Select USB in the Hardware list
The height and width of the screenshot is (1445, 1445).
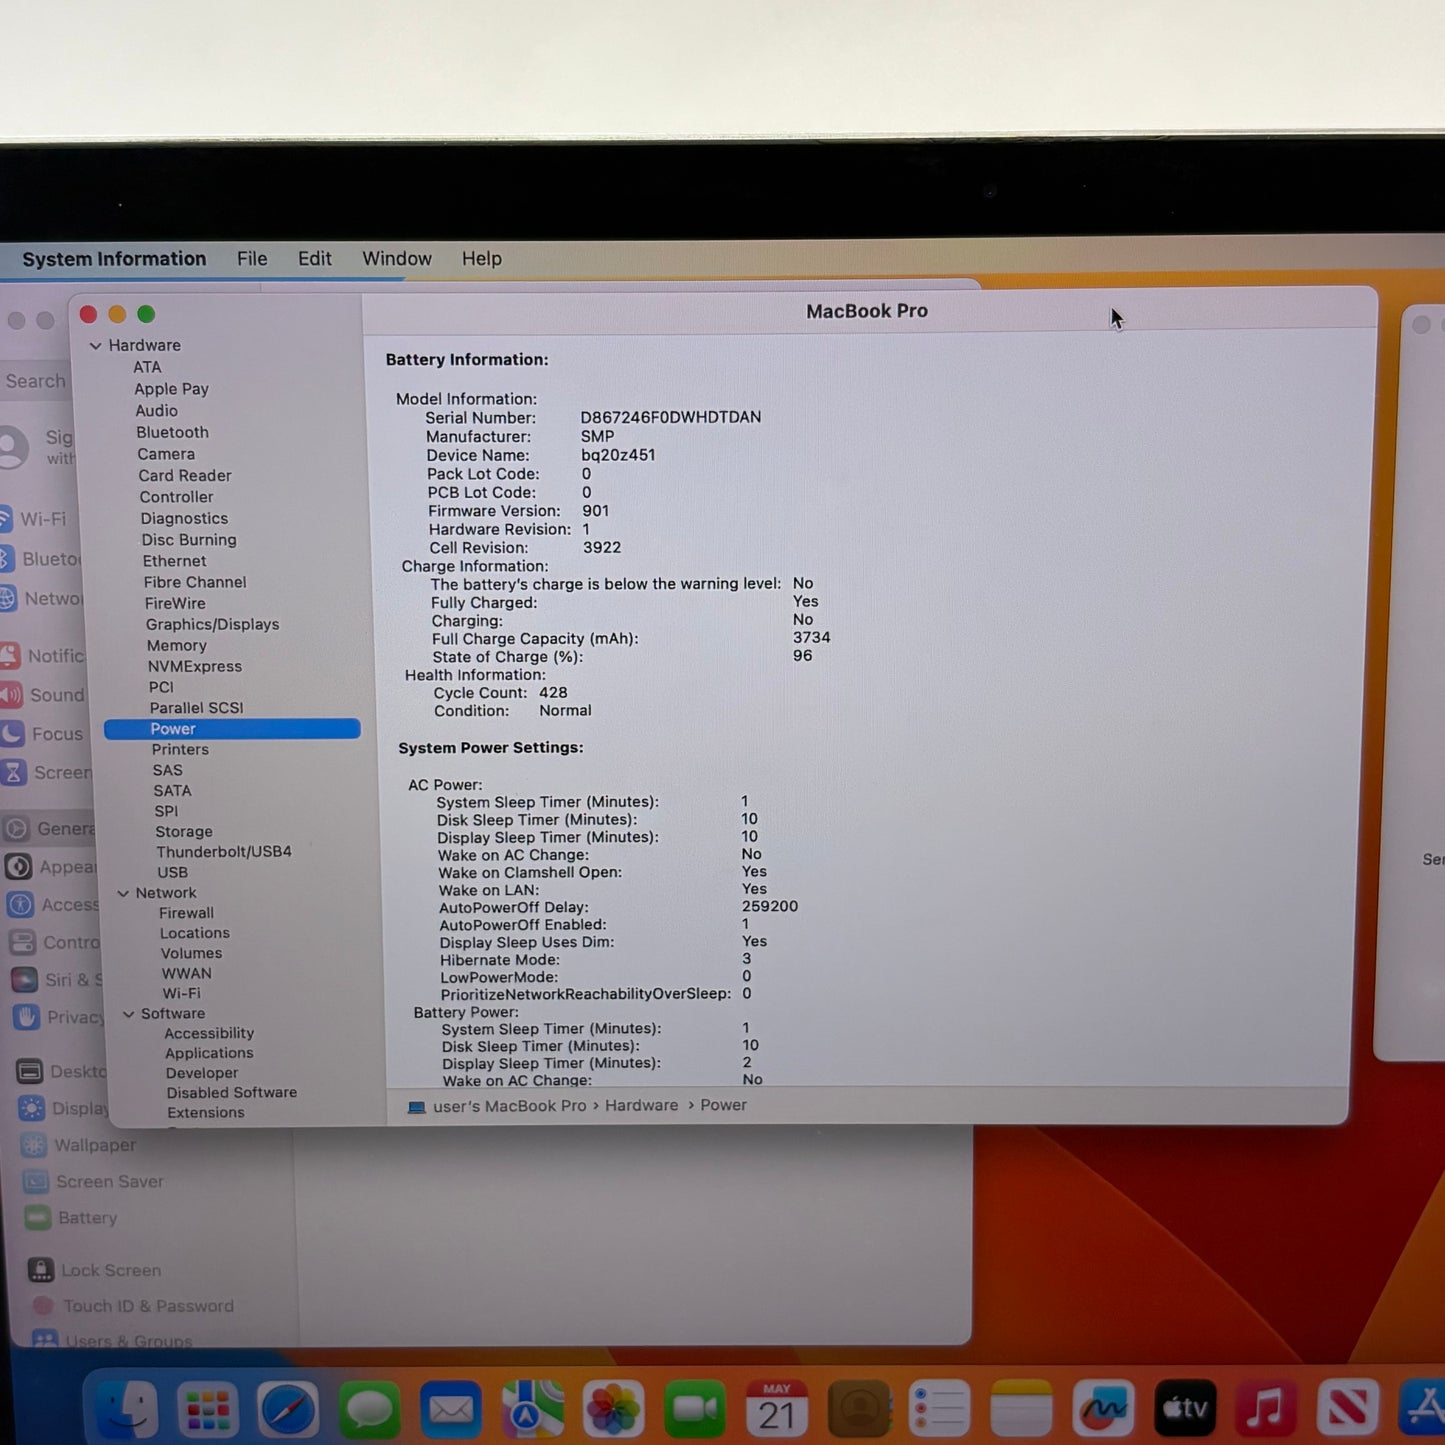coord(172,872)
